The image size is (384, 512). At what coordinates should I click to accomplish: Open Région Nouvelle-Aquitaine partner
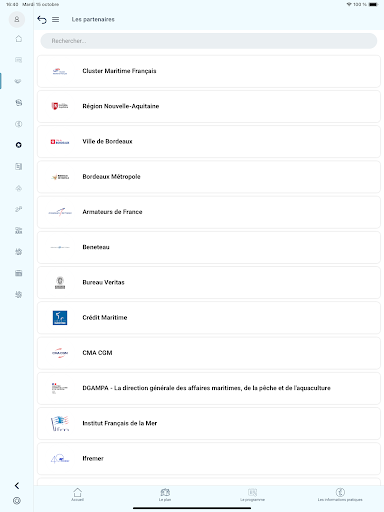pyautogui.click(x=209, y=106)
